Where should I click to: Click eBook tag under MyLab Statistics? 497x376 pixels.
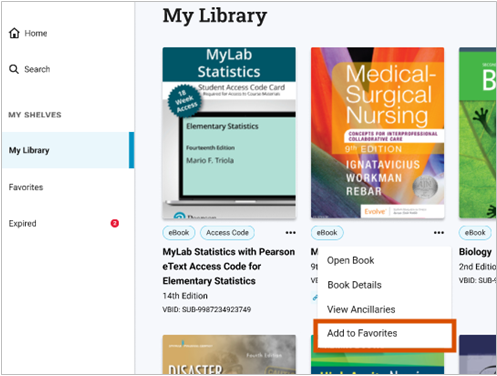[179, 233]
